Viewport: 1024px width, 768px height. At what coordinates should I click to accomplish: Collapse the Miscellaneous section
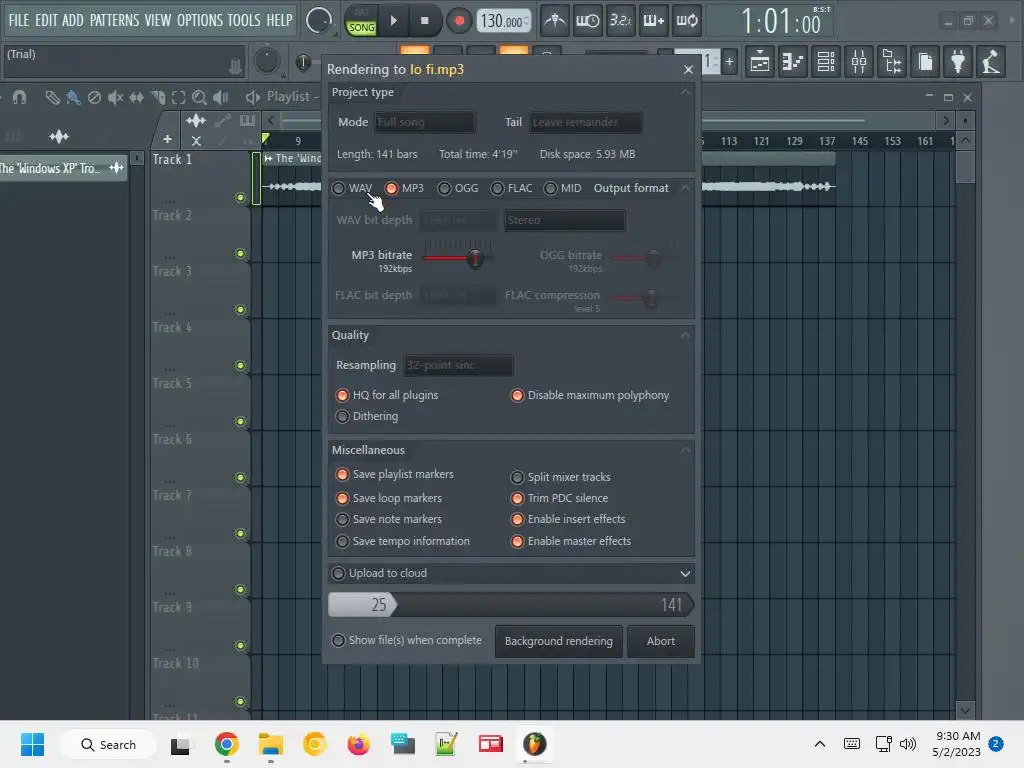(x=685, y=450)
